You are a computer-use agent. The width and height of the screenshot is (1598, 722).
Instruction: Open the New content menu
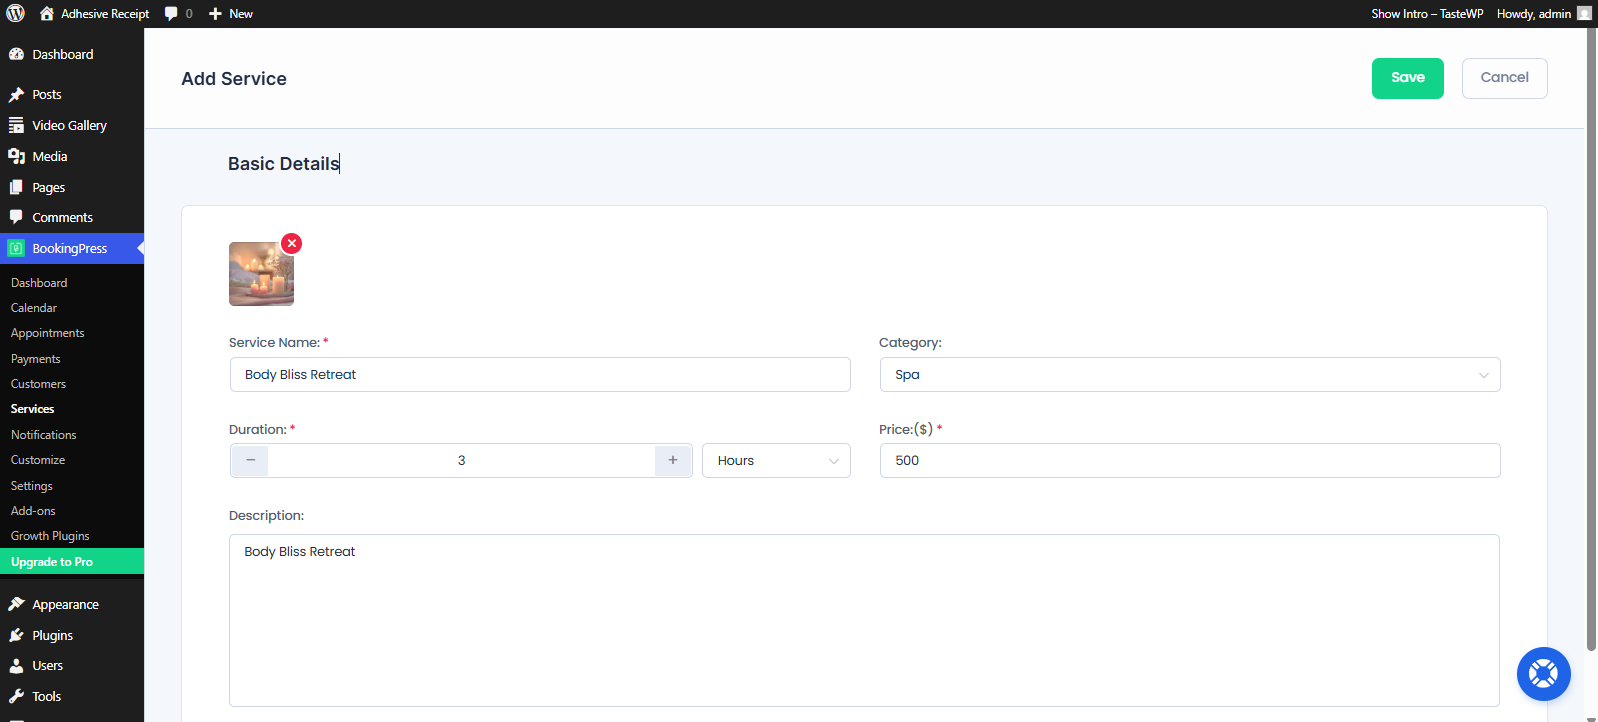(231, 14)
